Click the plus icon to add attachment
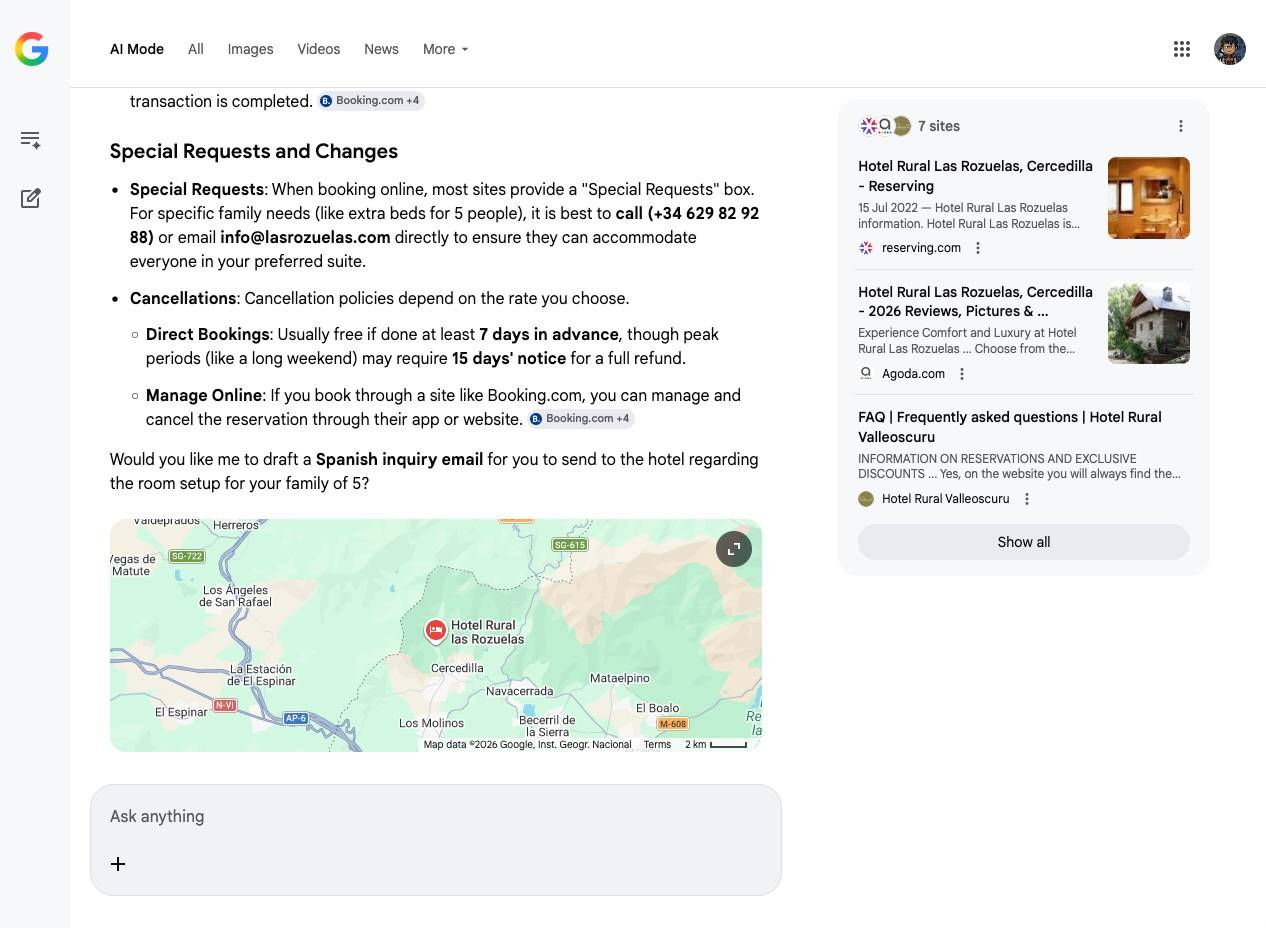Viewport: 1266px width, 928px height. 118,864
